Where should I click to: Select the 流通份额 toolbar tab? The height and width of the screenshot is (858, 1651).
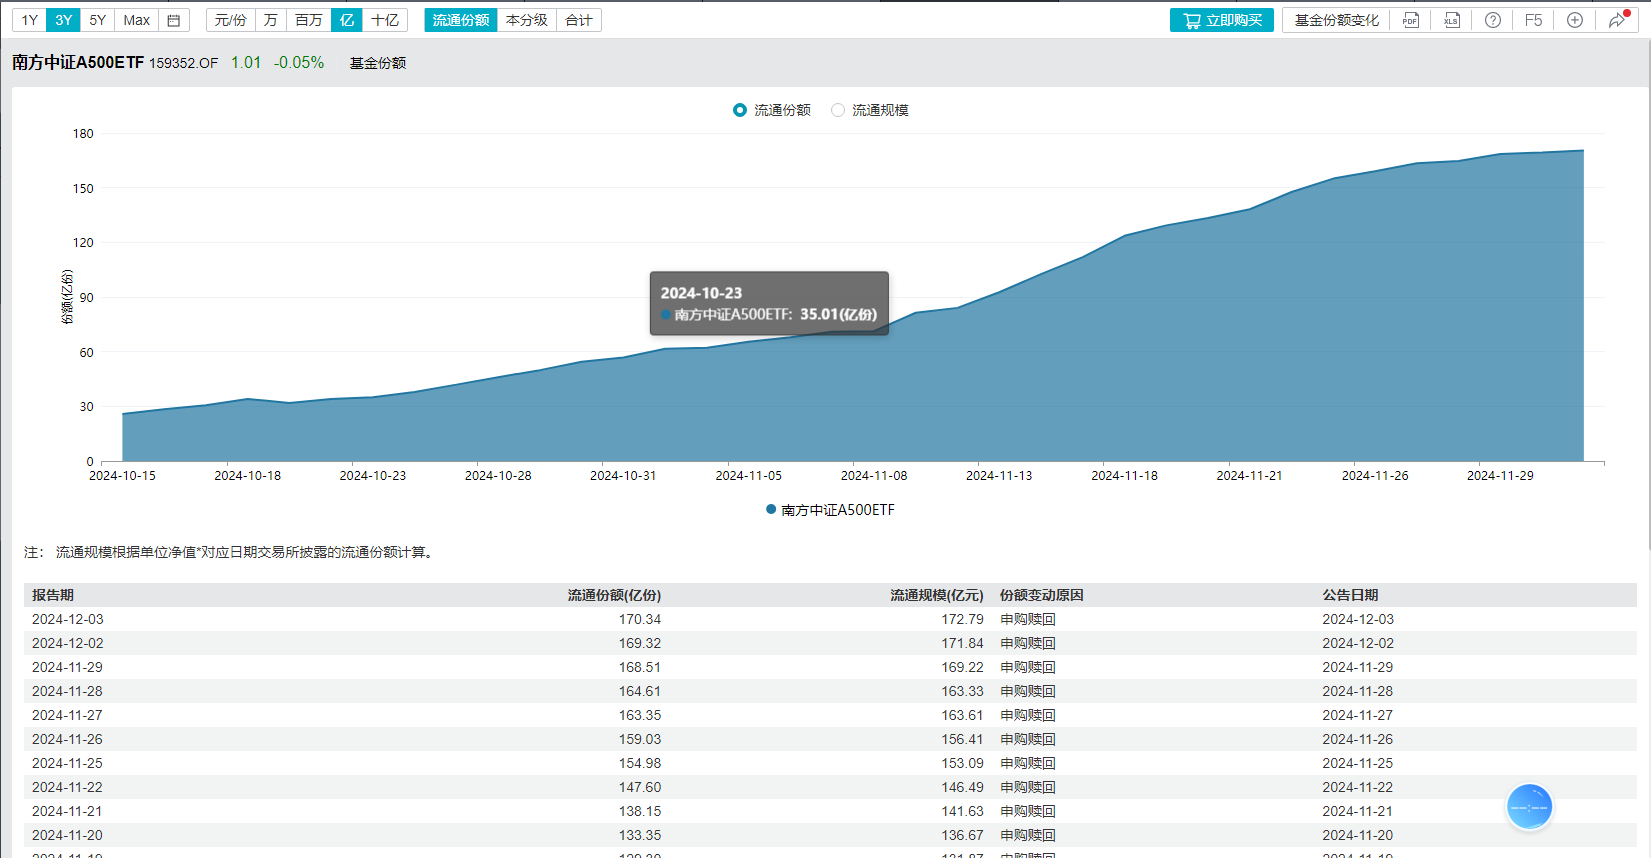(461, 20)
